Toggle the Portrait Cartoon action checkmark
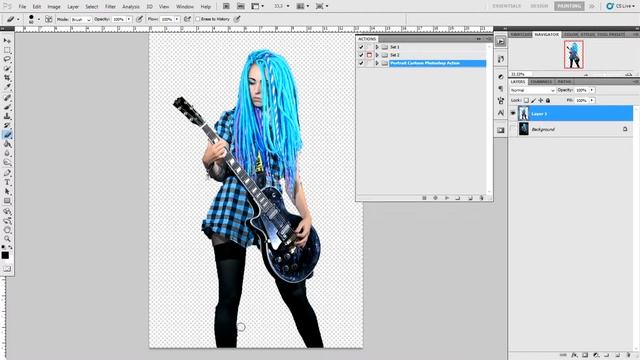640x360 pixels. pos(361,63)
